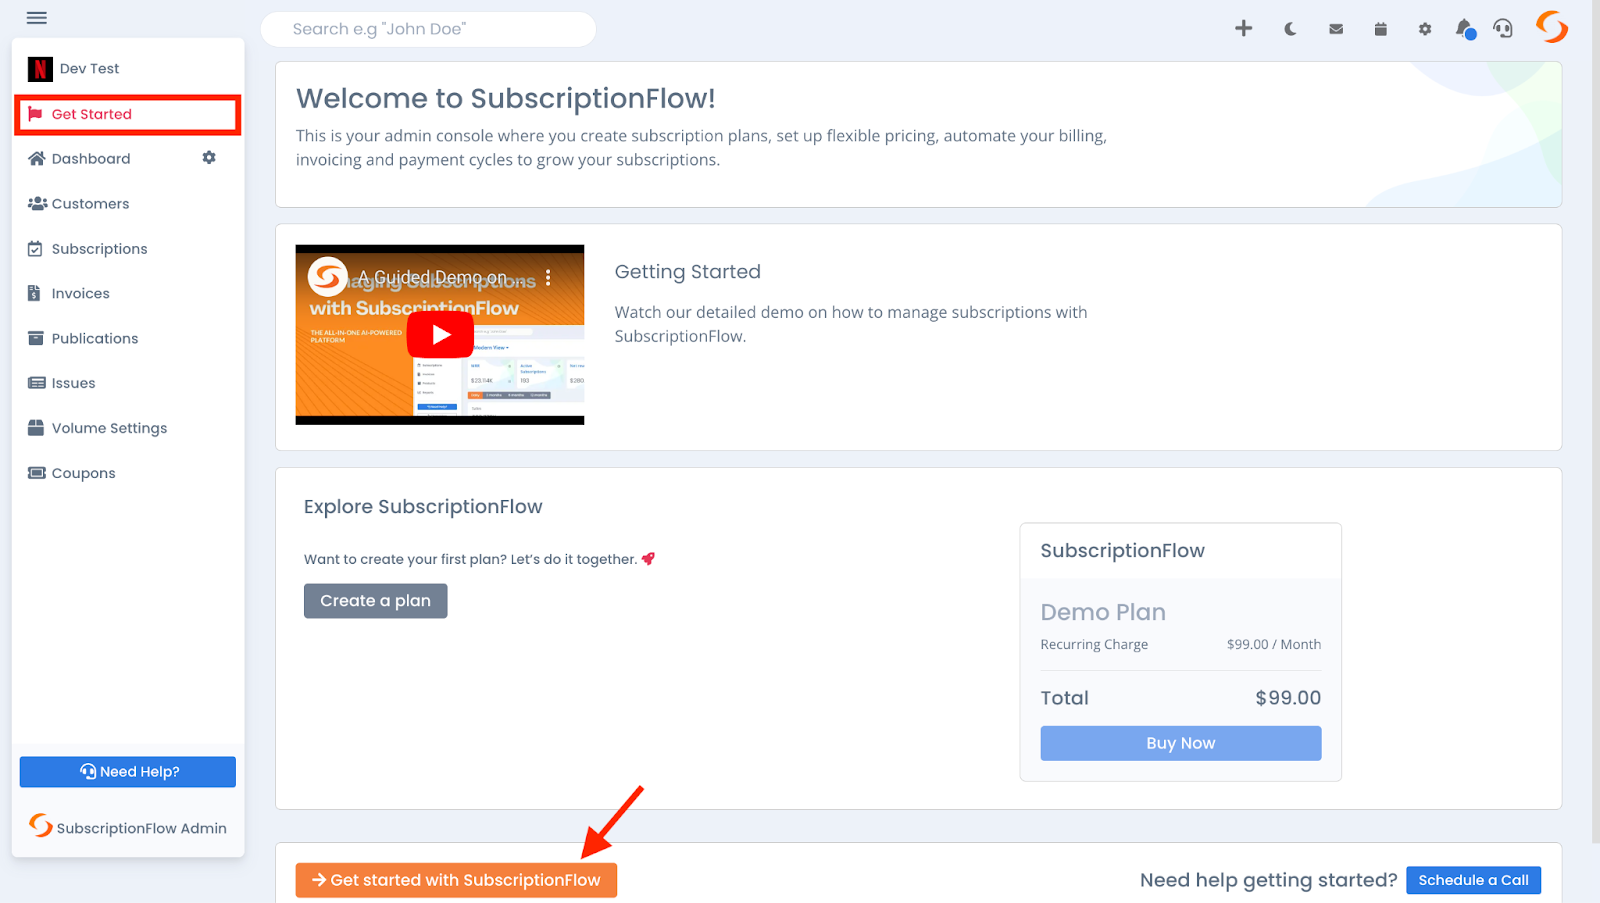Open Publications in sidebar
The image size is (1600, 903).
coord(128,338)
